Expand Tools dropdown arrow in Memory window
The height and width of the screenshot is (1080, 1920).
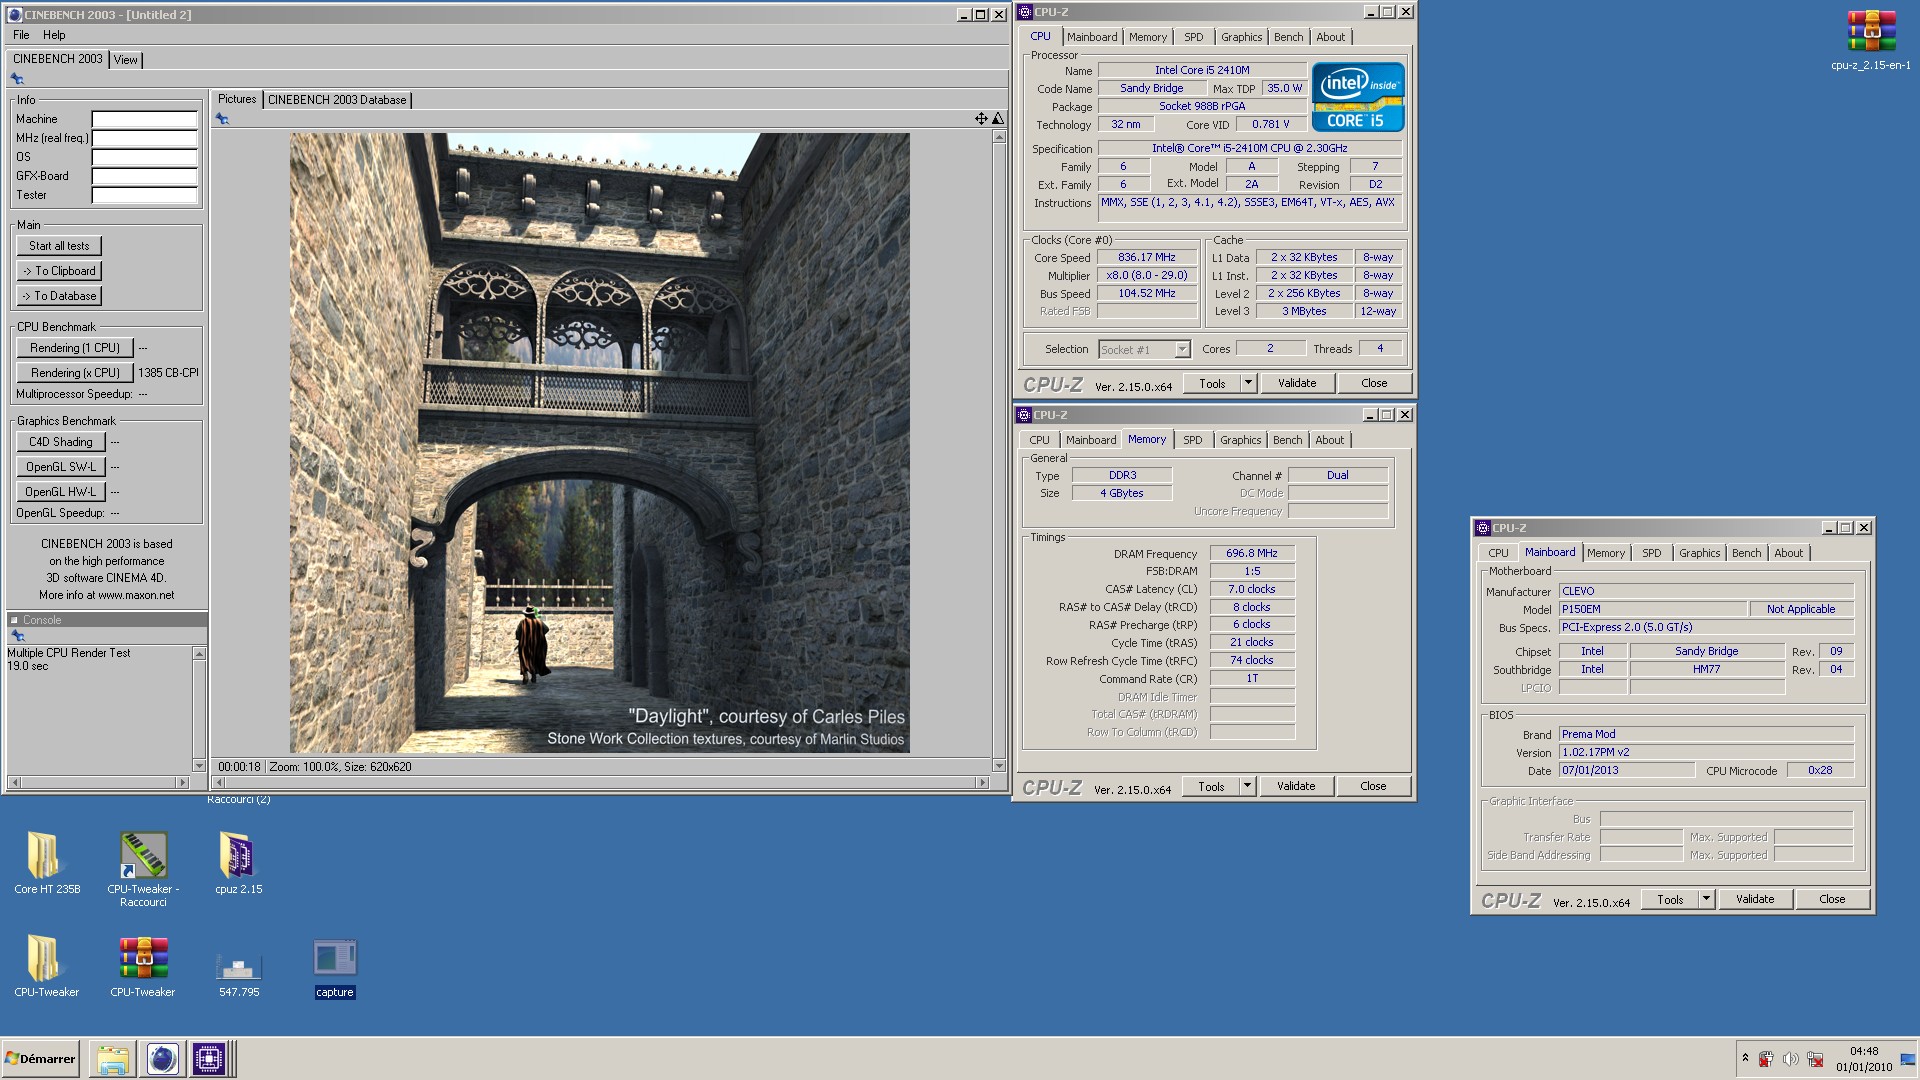[1247, 786]
